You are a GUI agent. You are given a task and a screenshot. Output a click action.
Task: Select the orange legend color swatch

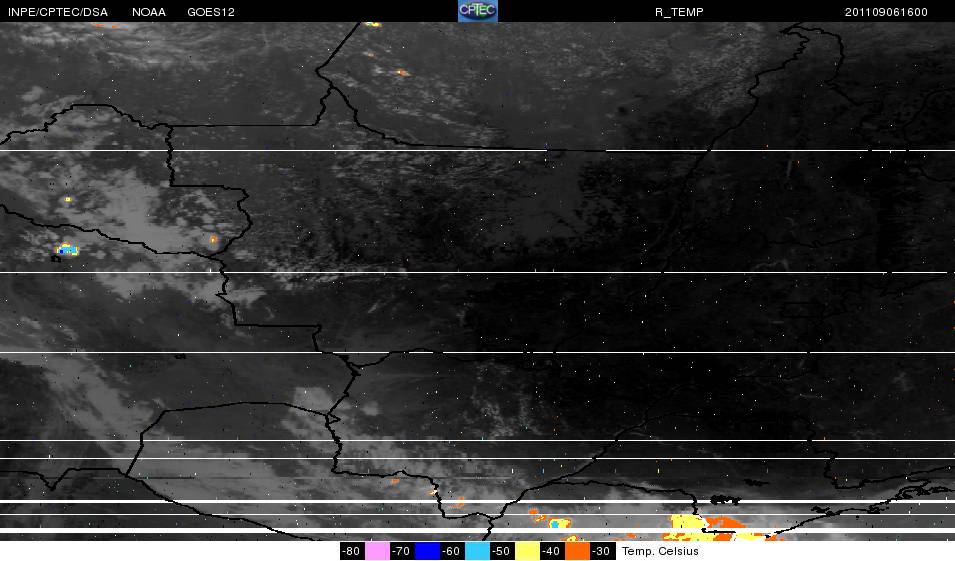click(577, 551)
